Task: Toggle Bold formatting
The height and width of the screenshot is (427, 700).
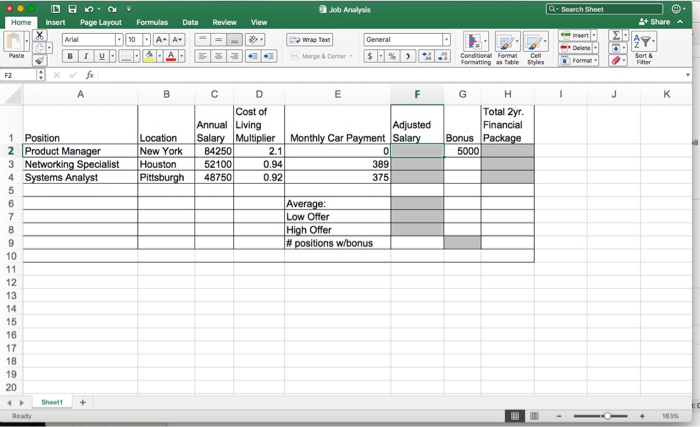Action: (x=70, y=56)
